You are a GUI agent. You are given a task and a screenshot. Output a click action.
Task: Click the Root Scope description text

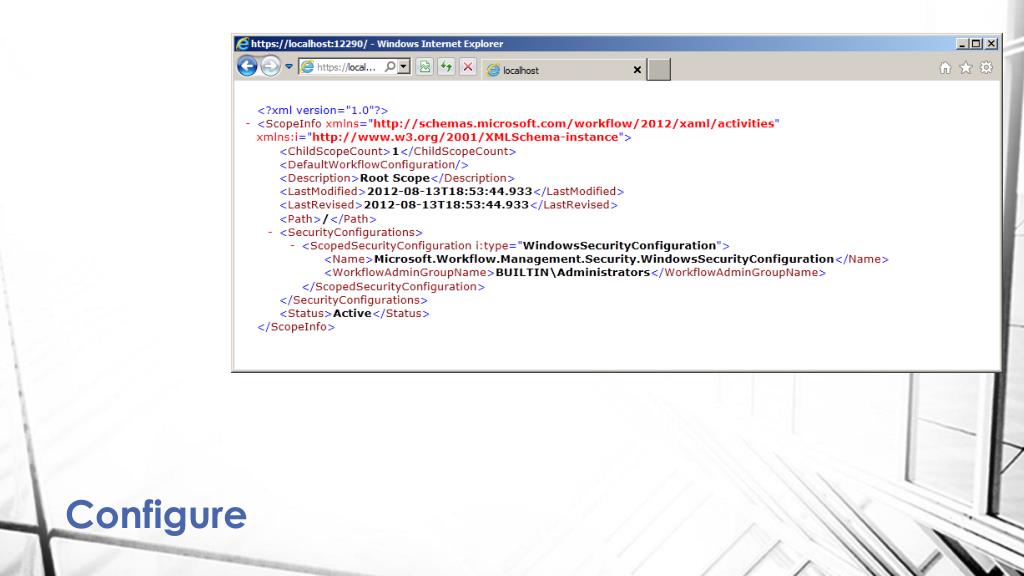(394, 178)
